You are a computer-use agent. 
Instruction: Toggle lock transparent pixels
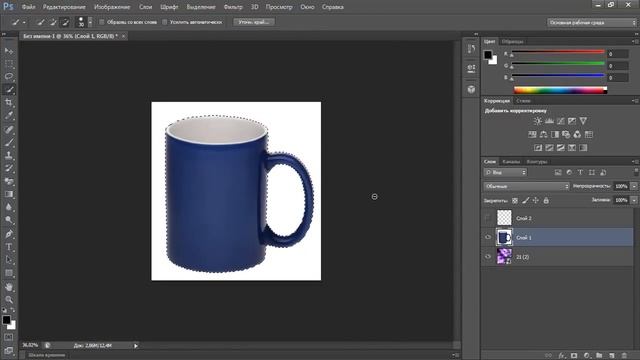[x=515, y=200]
